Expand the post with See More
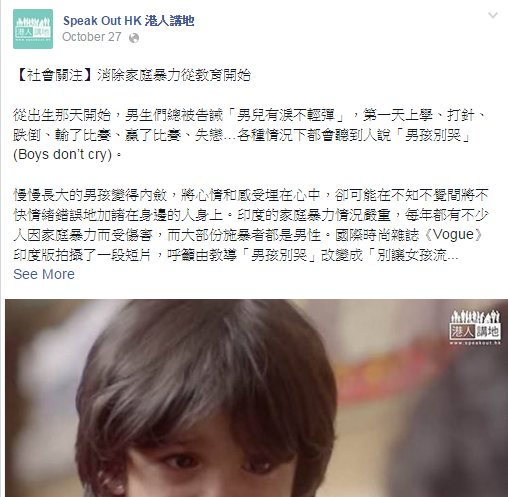 pos(44,274)
